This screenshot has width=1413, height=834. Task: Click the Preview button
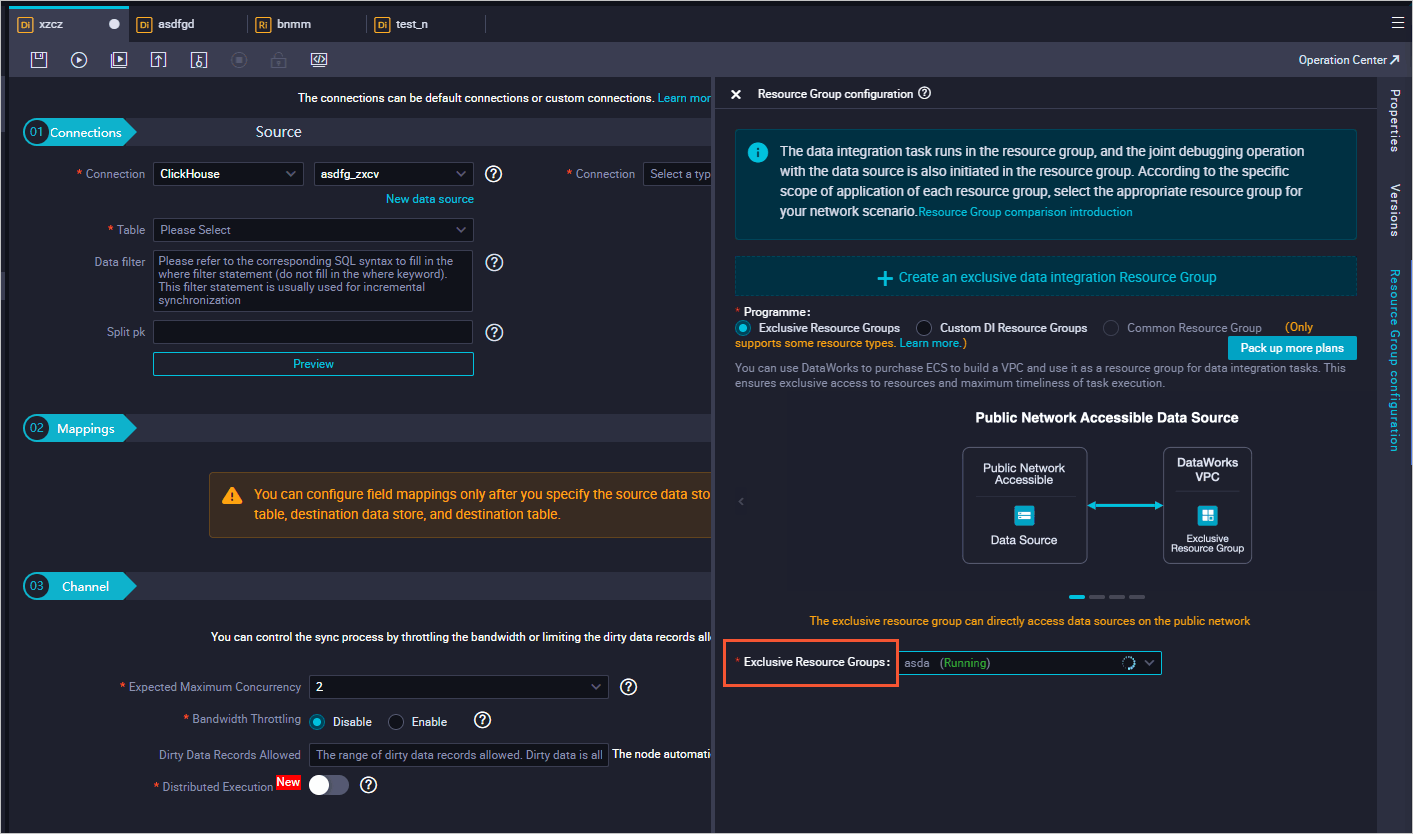(313, 364)
